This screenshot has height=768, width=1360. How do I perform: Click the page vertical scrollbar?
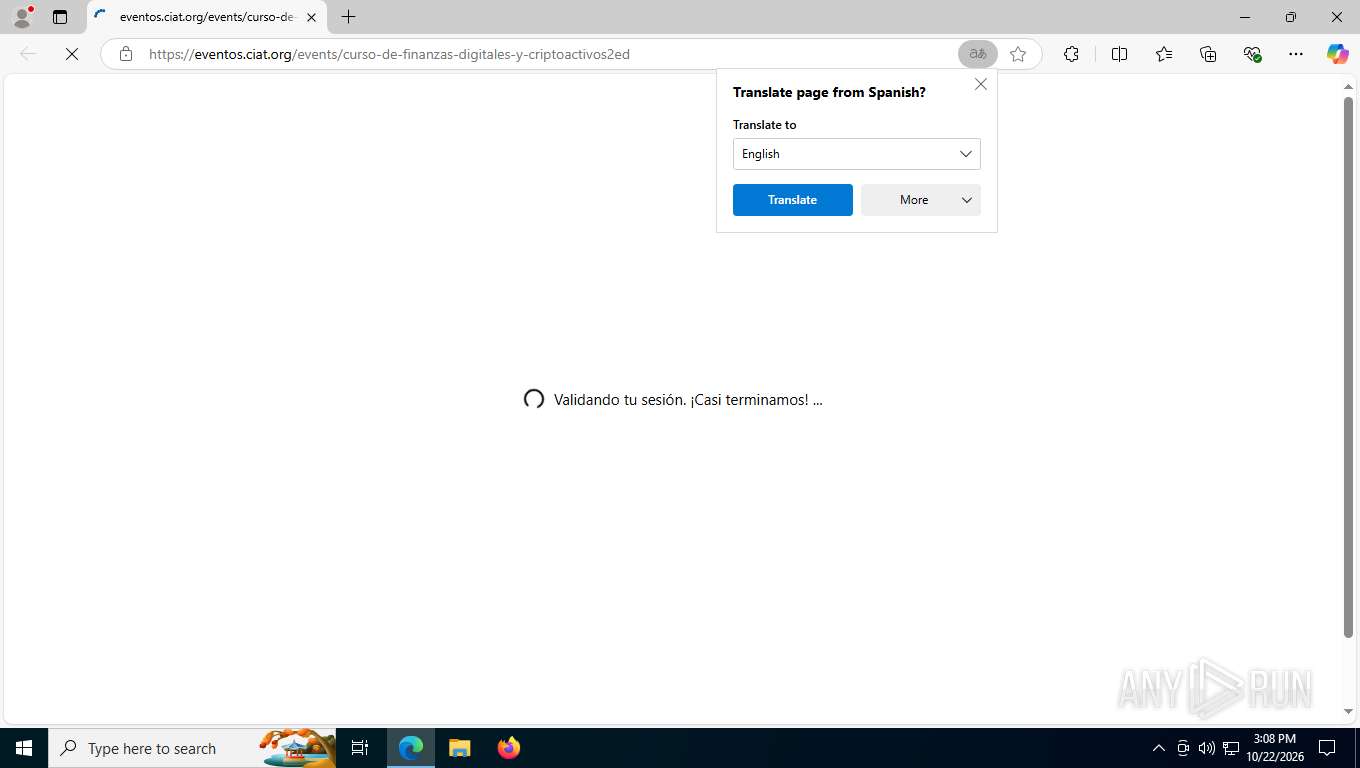tap(1348, 367)
